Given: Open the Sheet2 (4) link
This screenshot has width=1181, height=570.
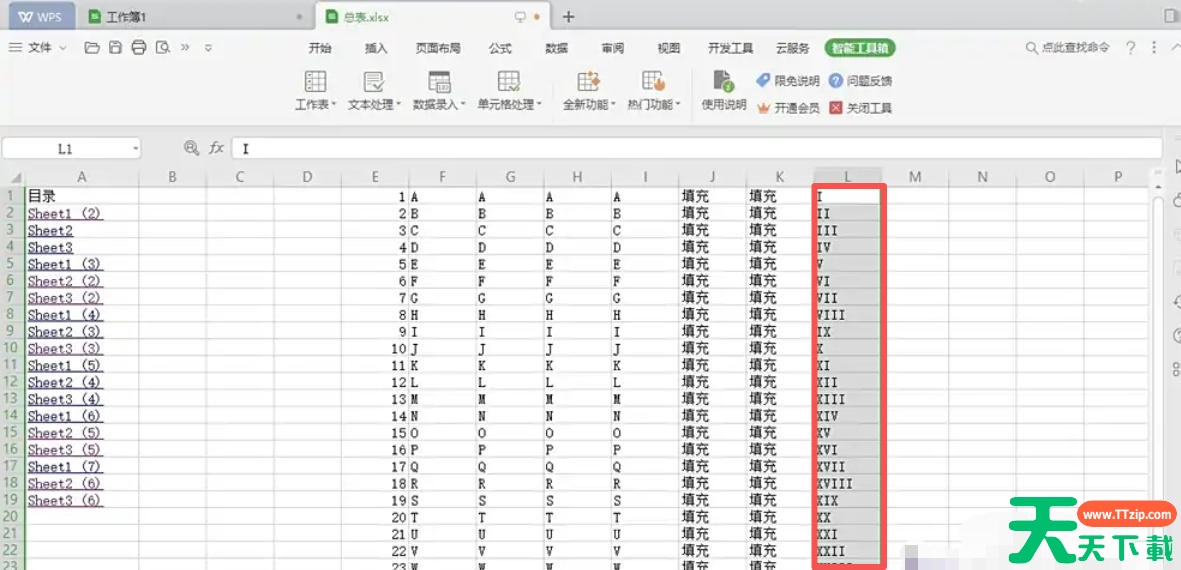Looking at the screenshot, I should (x=65, y=383).
